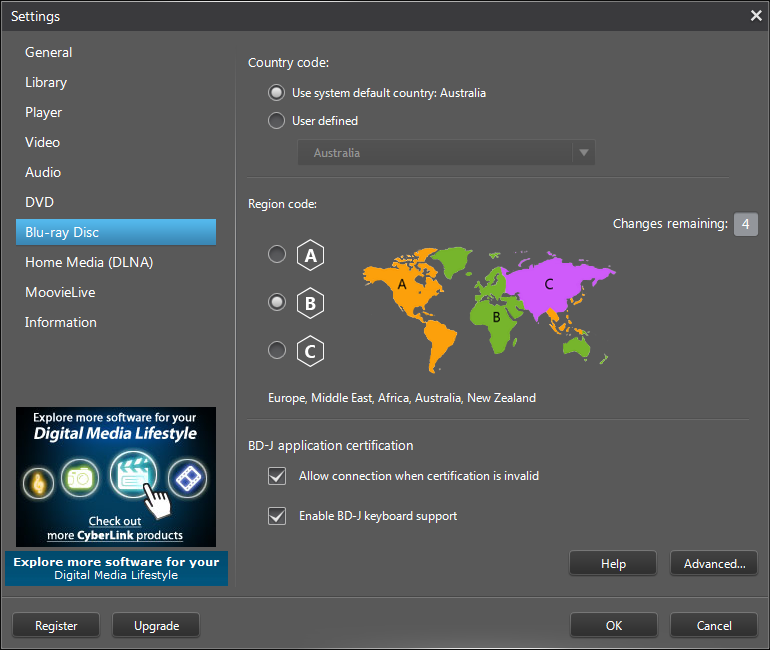Click the flame icon in ad banner
This screenshot has height=650, width=770.
coord(38,483)
